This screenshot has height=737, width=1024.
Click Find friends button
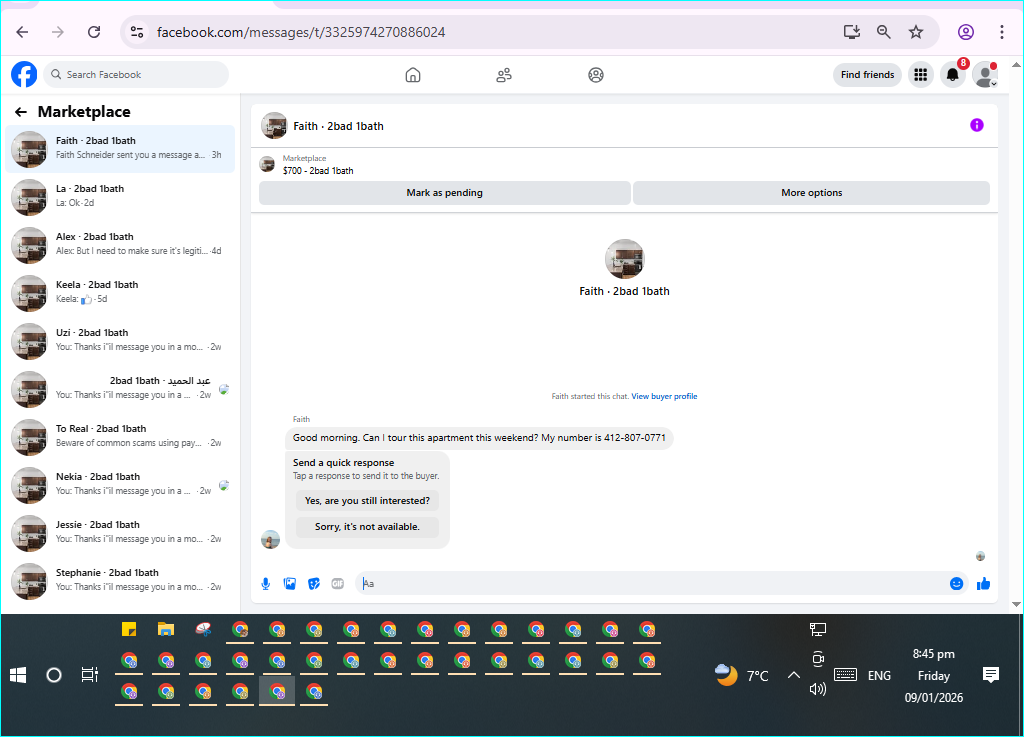tap(867, 75)
